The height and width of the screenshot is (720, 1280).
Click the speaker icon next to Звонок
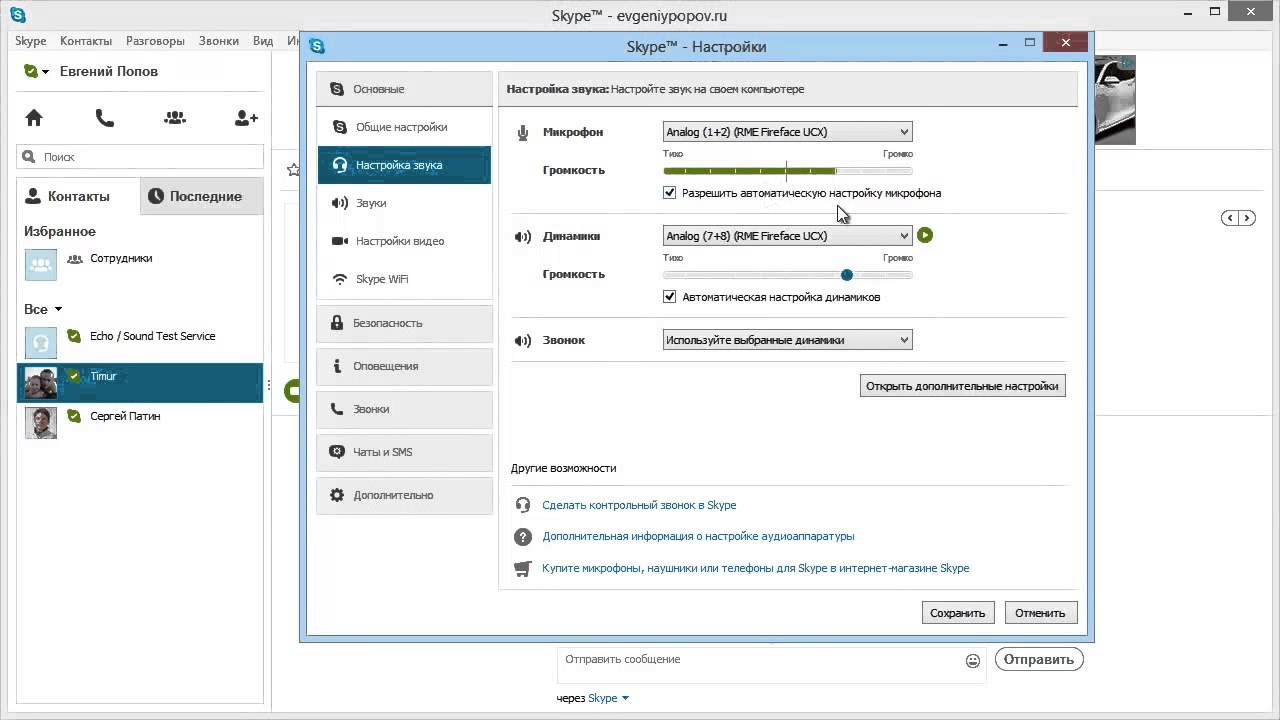point(522,340)
